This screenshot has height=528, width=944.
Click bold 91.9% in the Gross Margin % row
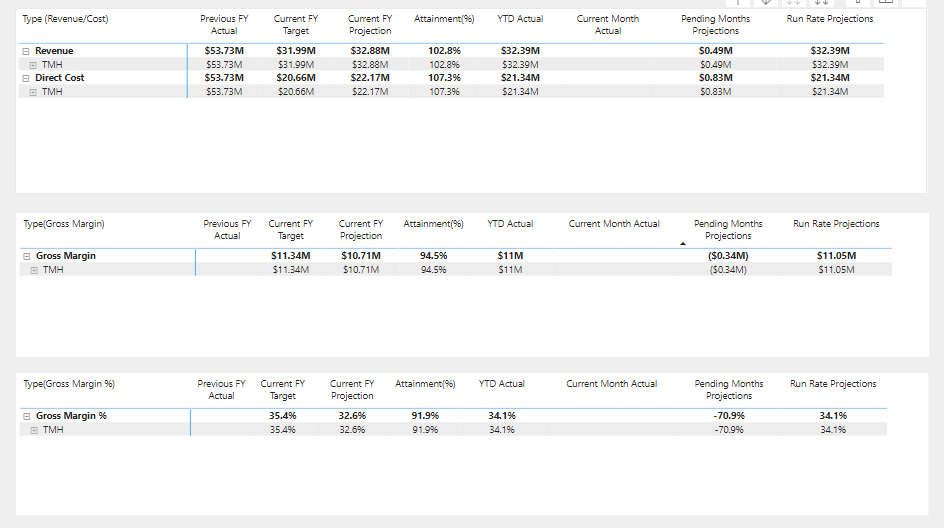click(x=425, y=416)
